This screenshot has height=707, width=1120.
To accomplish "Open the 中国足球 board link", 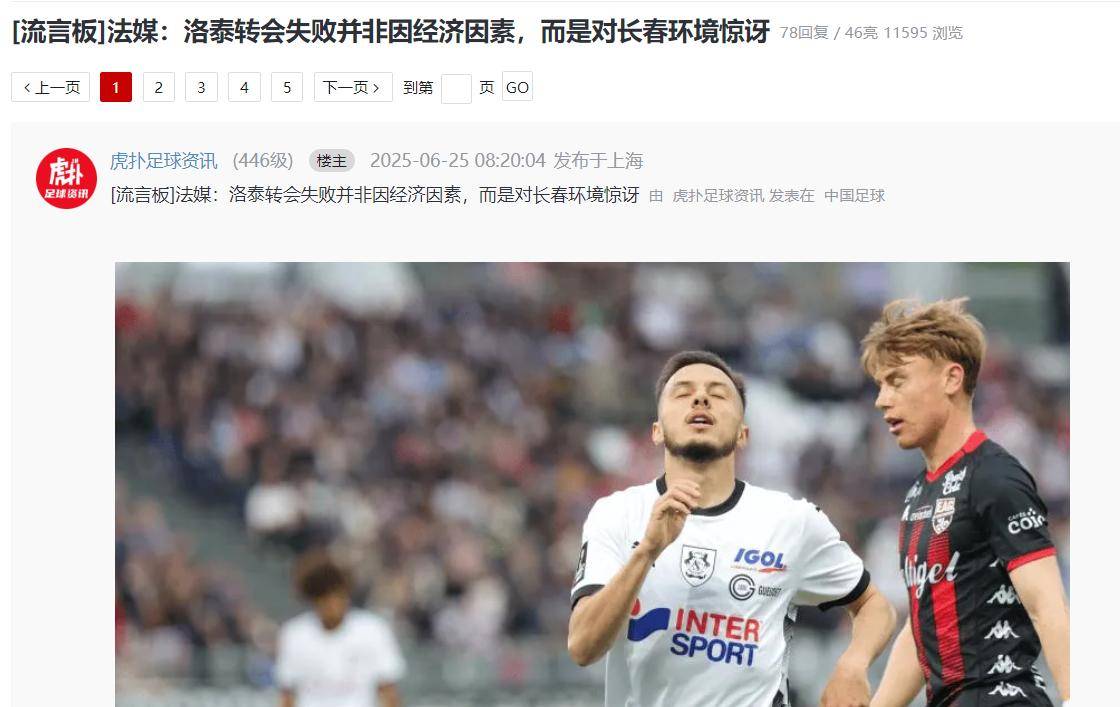I will 854,196.
